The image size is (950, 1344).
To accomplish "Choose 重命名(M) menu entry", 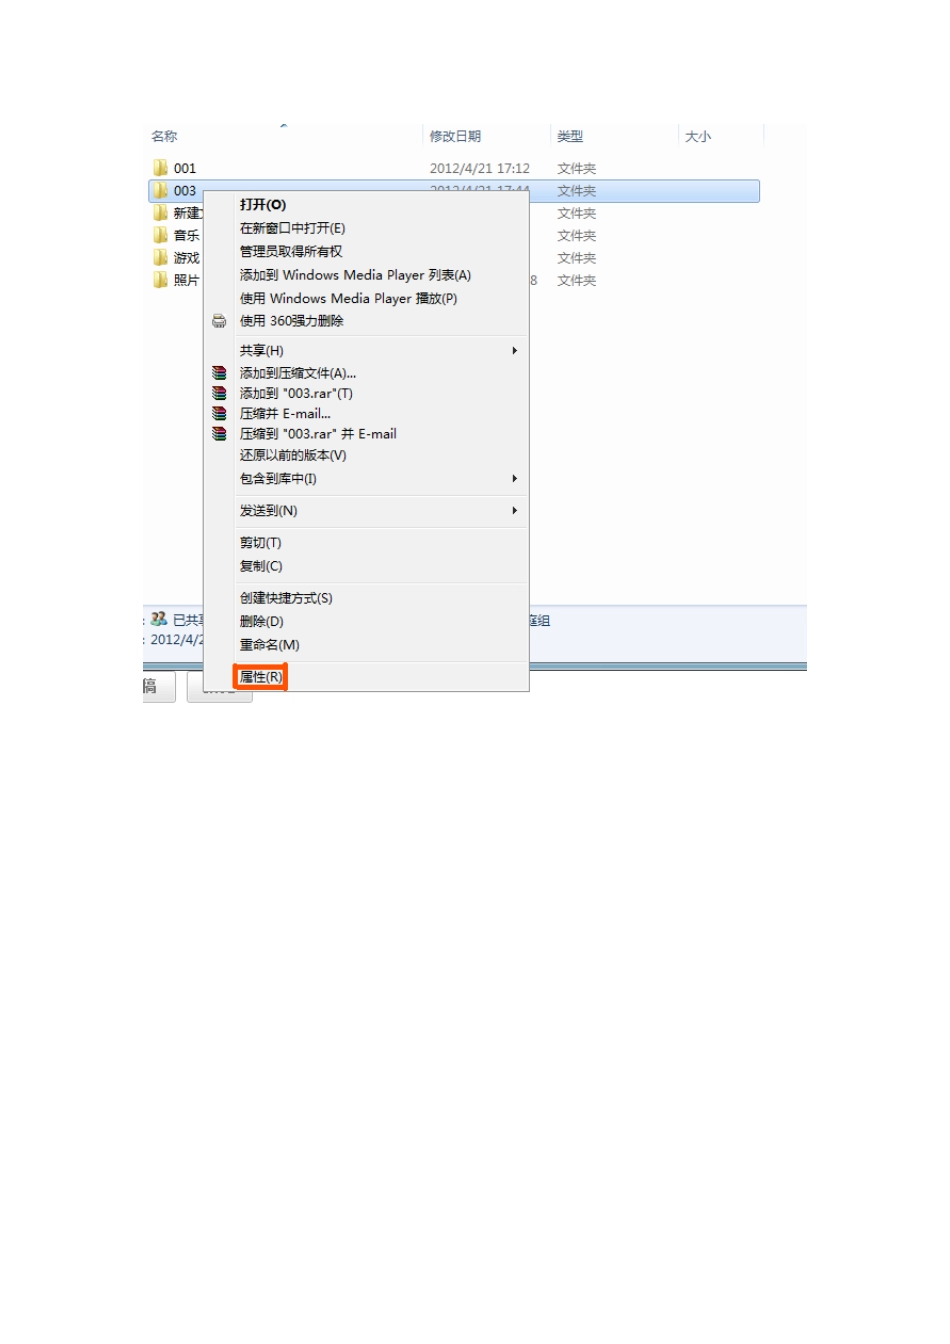I will click(x=270, y=645).
